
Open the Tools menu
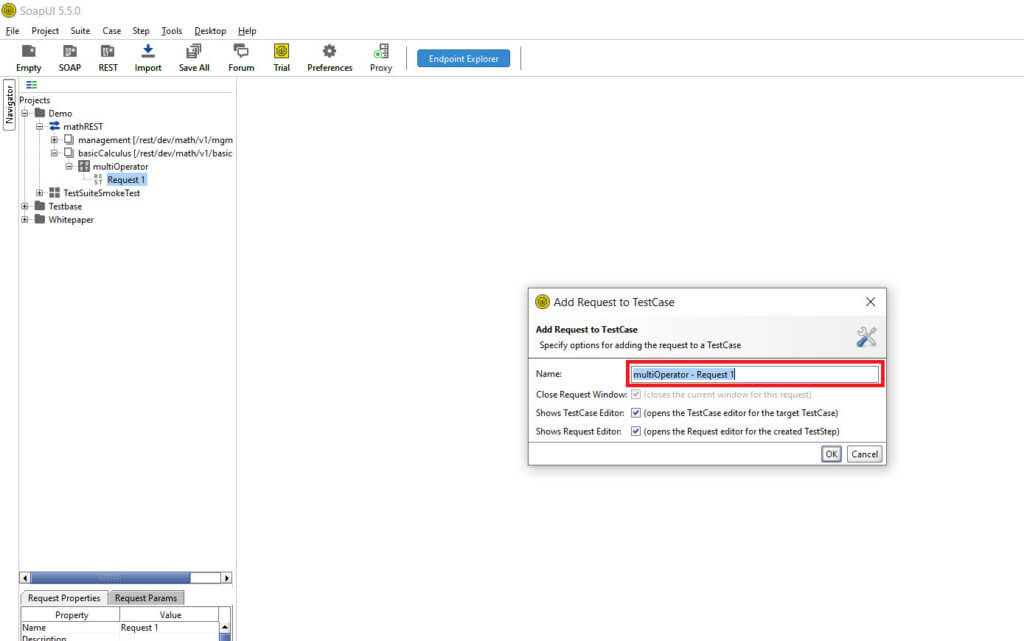(x=171, y=30)
